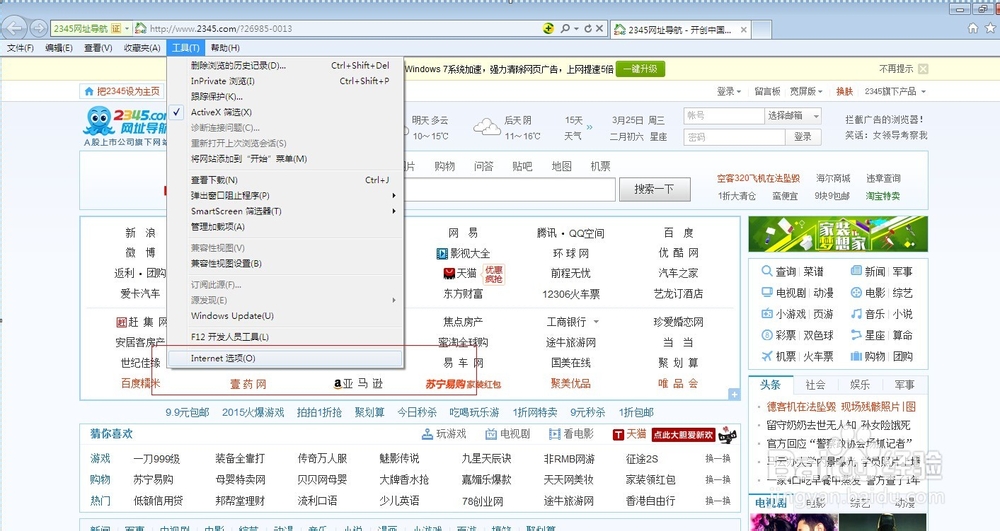
Task: Open 文件(F) menu
Action: (20, 48)
